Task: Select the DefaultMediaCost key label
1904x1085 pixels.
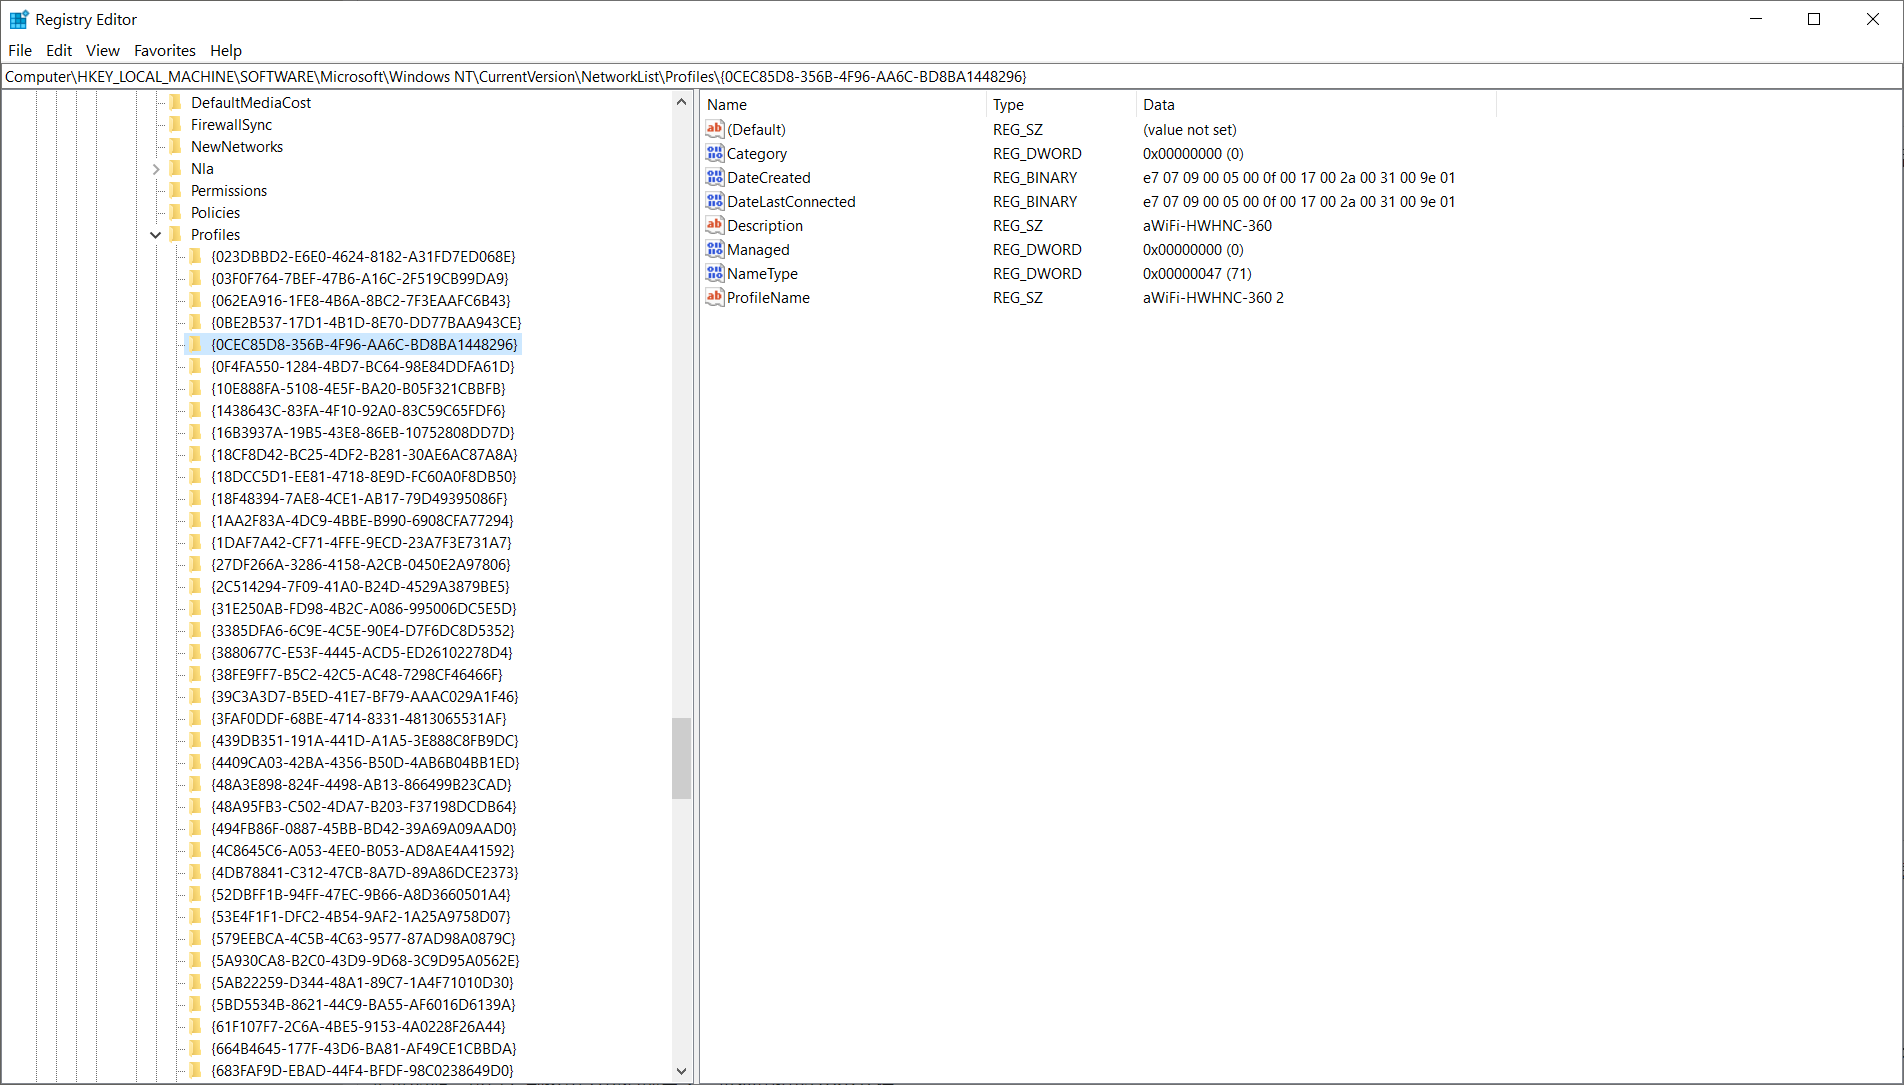Action: [x=251, y=103]
